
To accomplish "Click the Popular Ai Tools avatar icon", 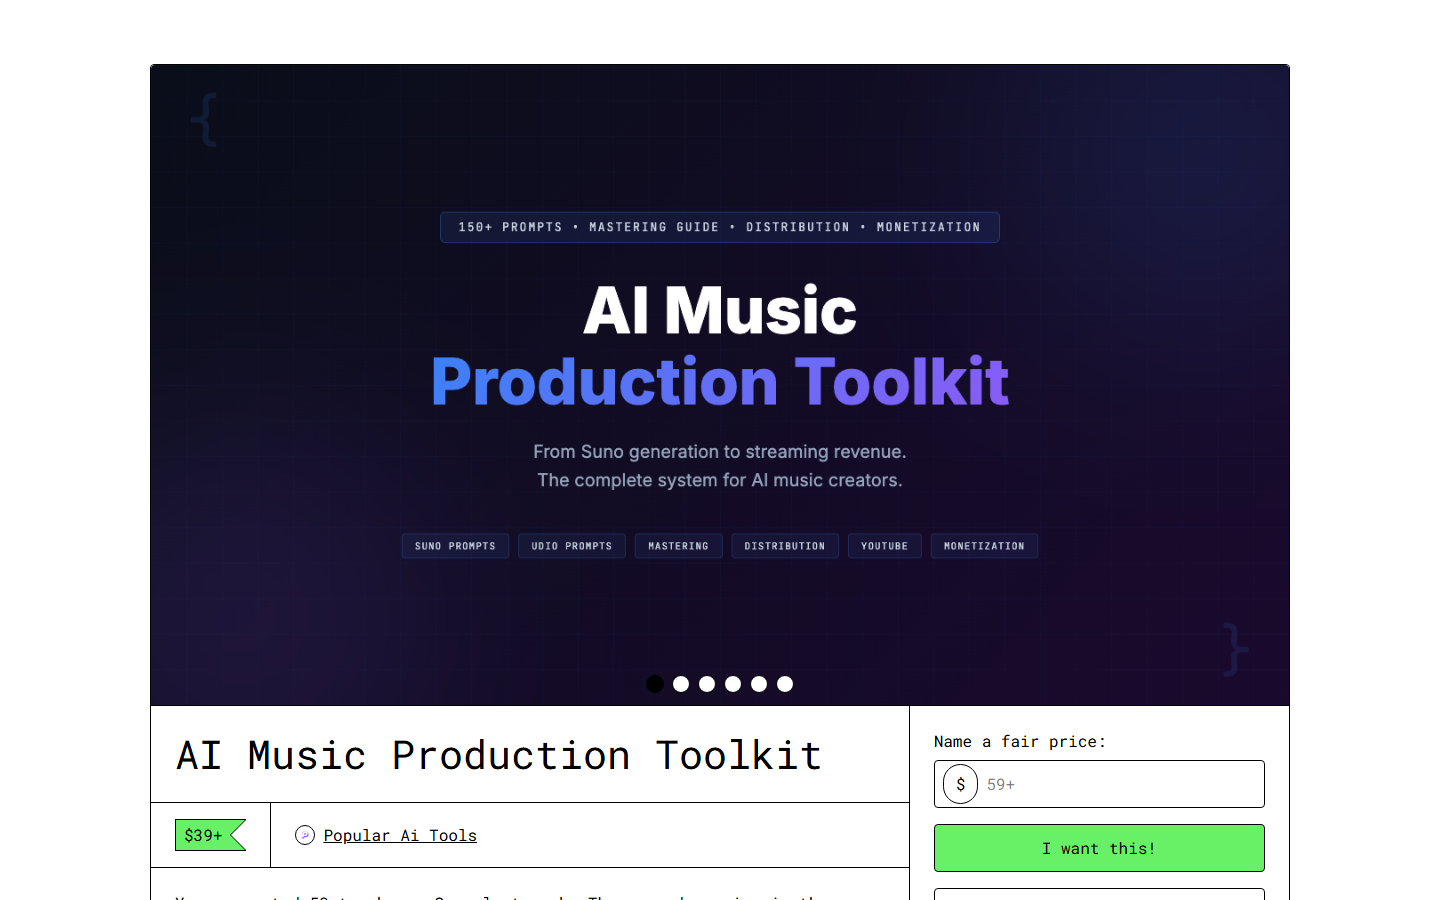I will click(305, 835).
